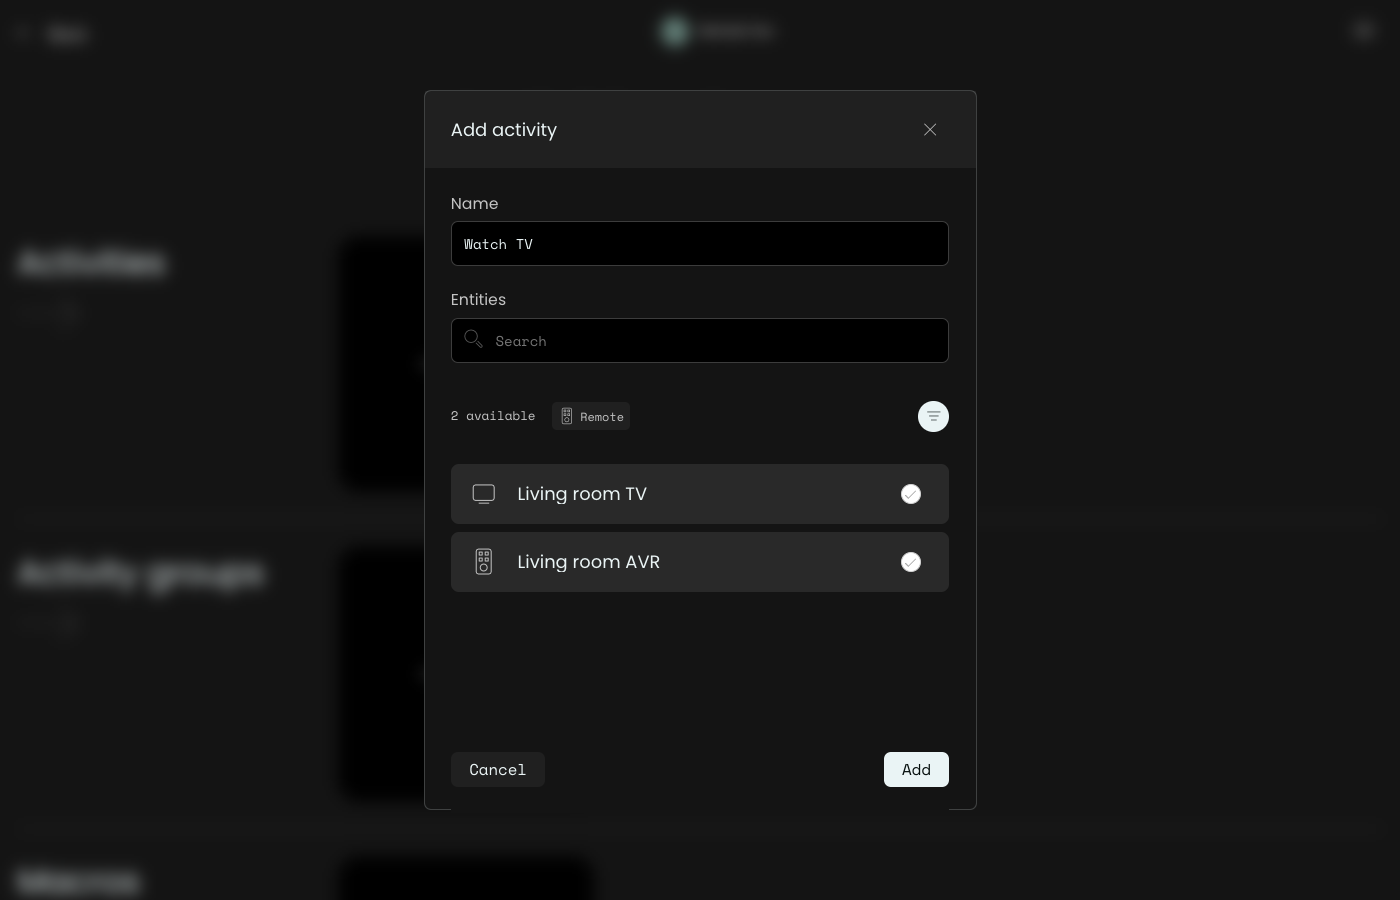Confirm with the Add button
Viewport: 1400px width, 900px height.
[916, 770]
